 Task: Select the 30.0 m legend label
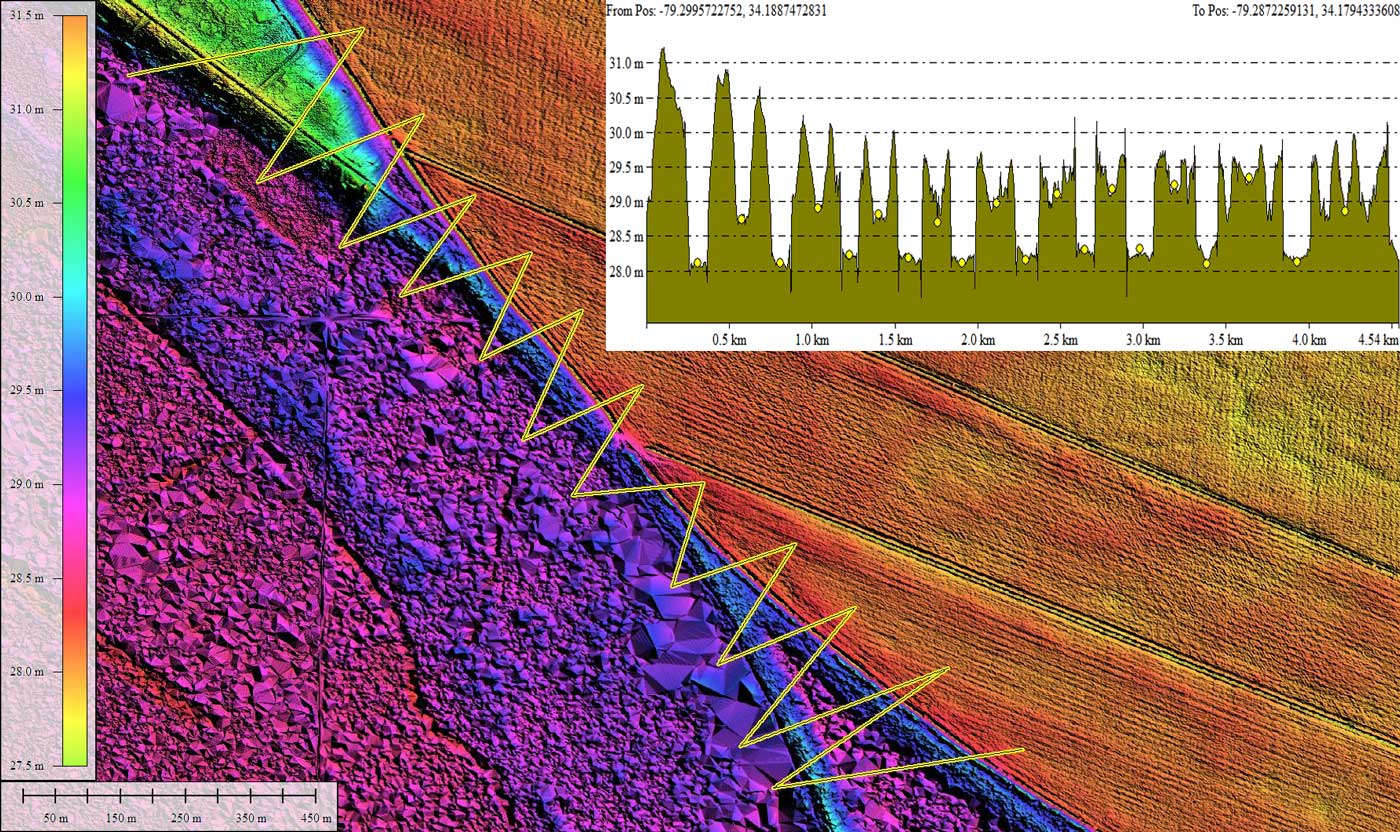[x=26, y=297]
